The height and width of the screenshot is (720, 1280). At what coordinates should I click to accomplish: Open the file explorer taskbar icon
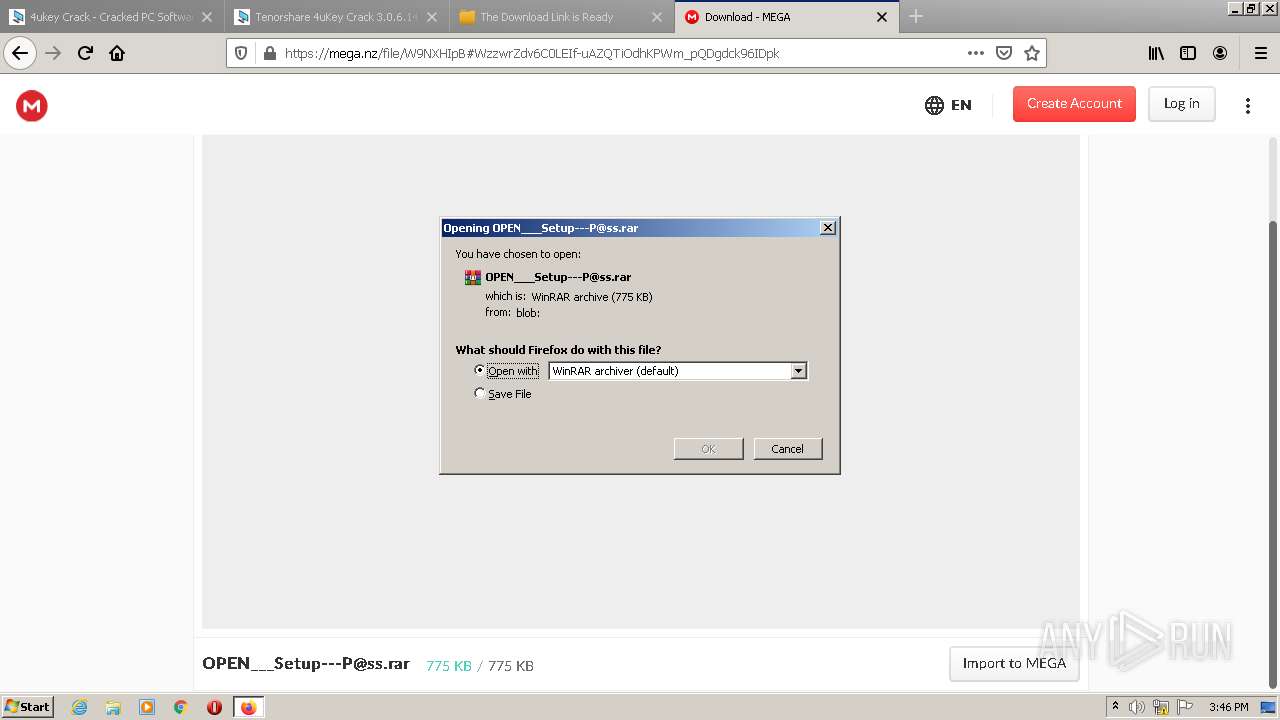[x=113, y=707]
